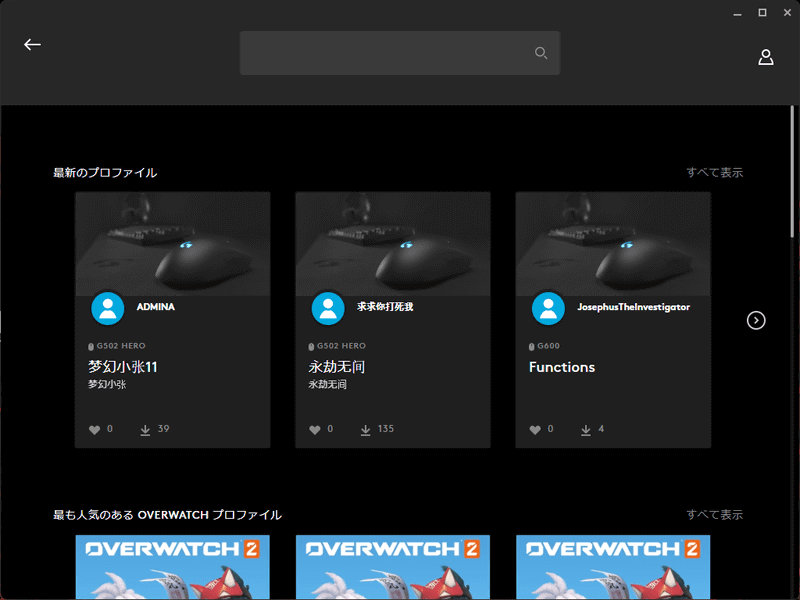Download the Functions profile
This screenshot has width=800, height=600.
pyautogui.click(x=586, y=430)
